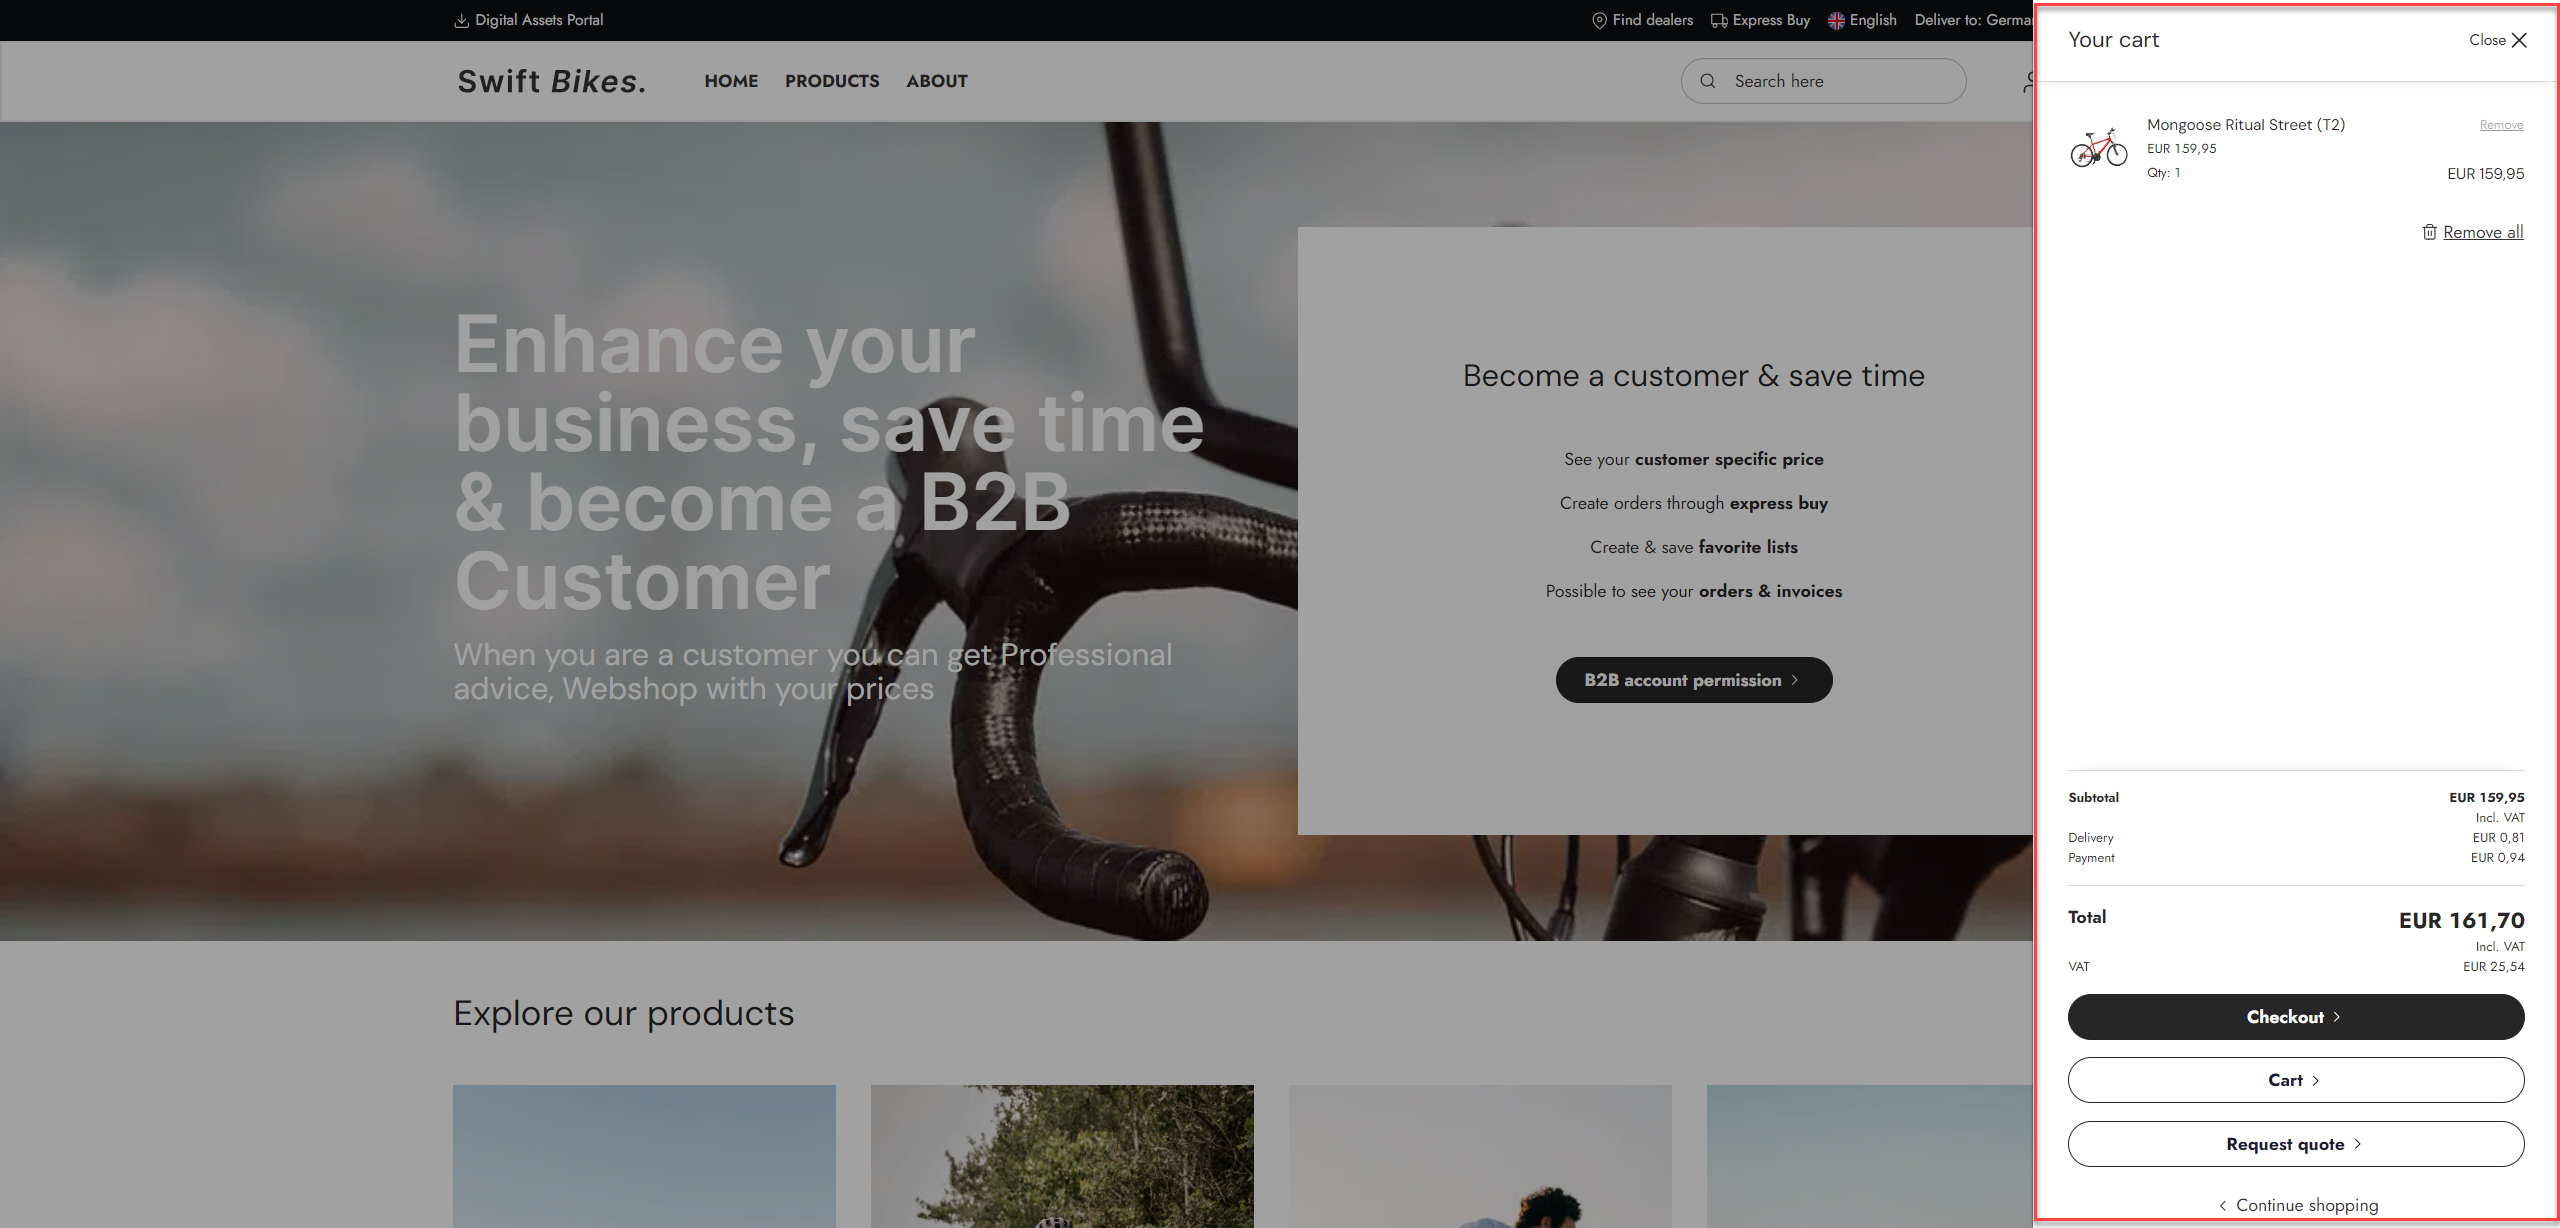Screen dimensions: 2560x1228
Task: Proceed with the Checkout button
Action: click(2296, 1017)
